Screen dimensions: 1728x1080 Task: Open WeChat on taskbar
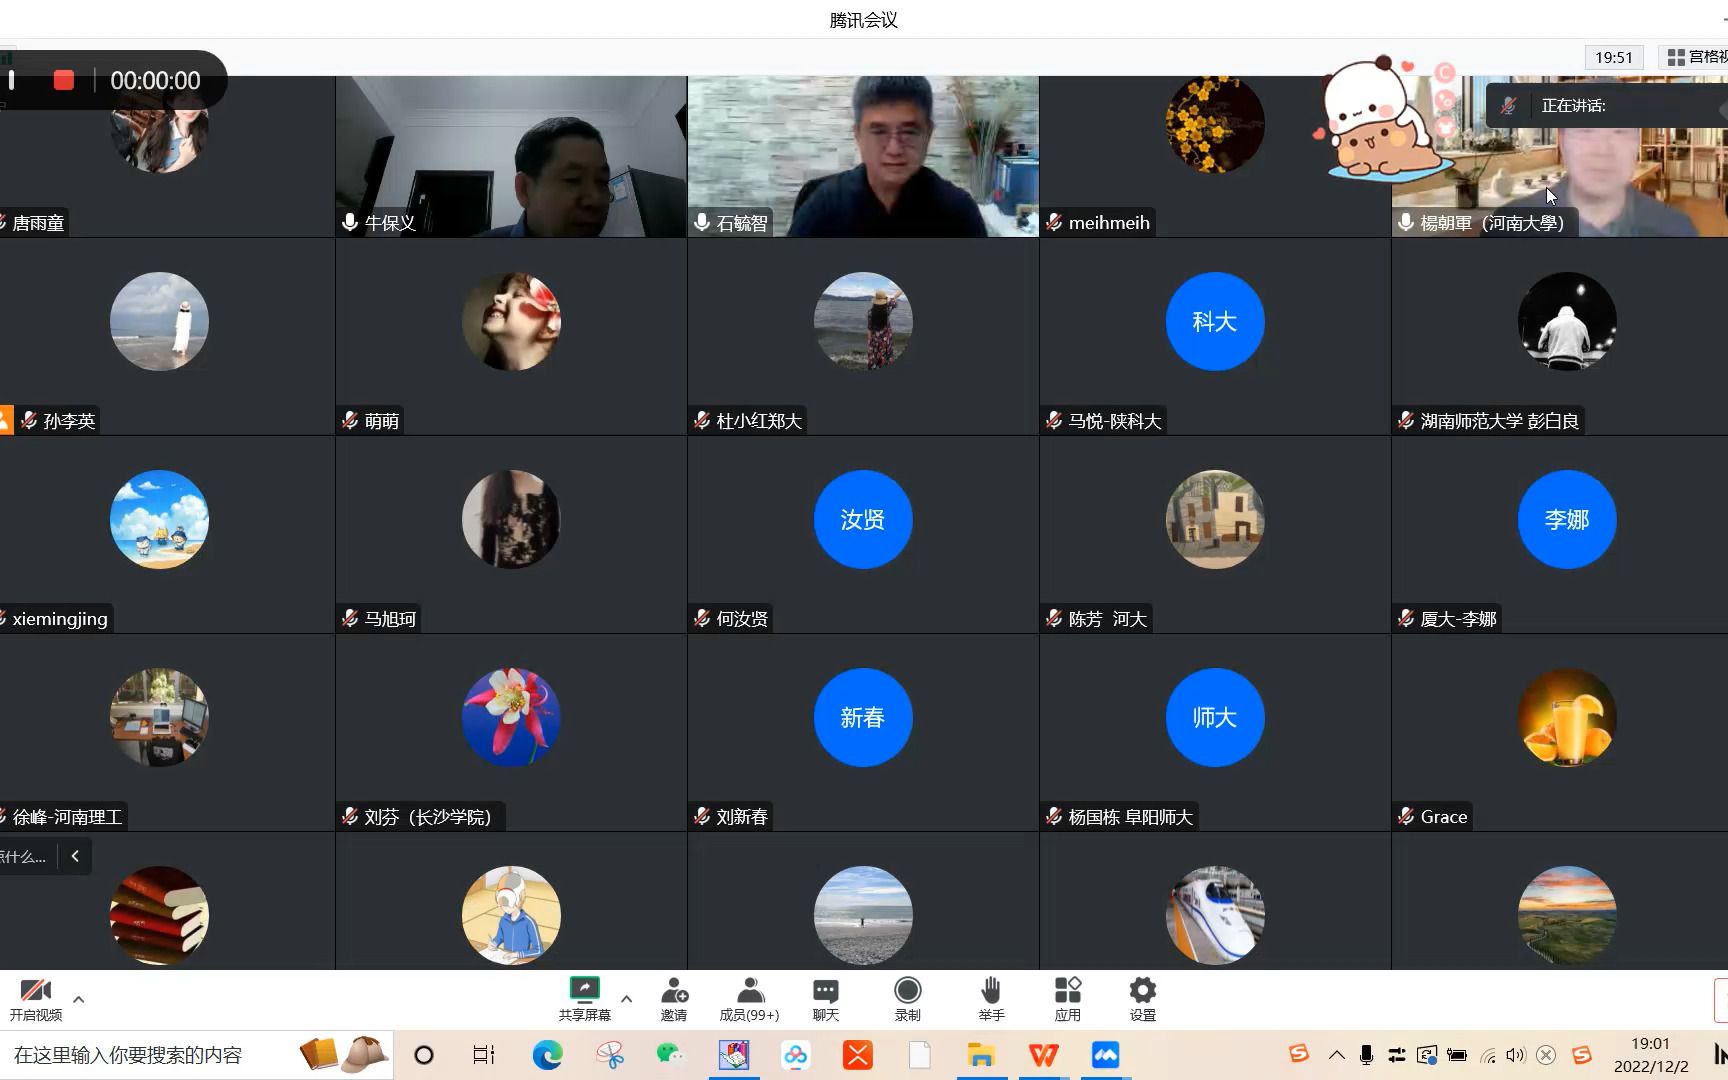(670, 1055)
